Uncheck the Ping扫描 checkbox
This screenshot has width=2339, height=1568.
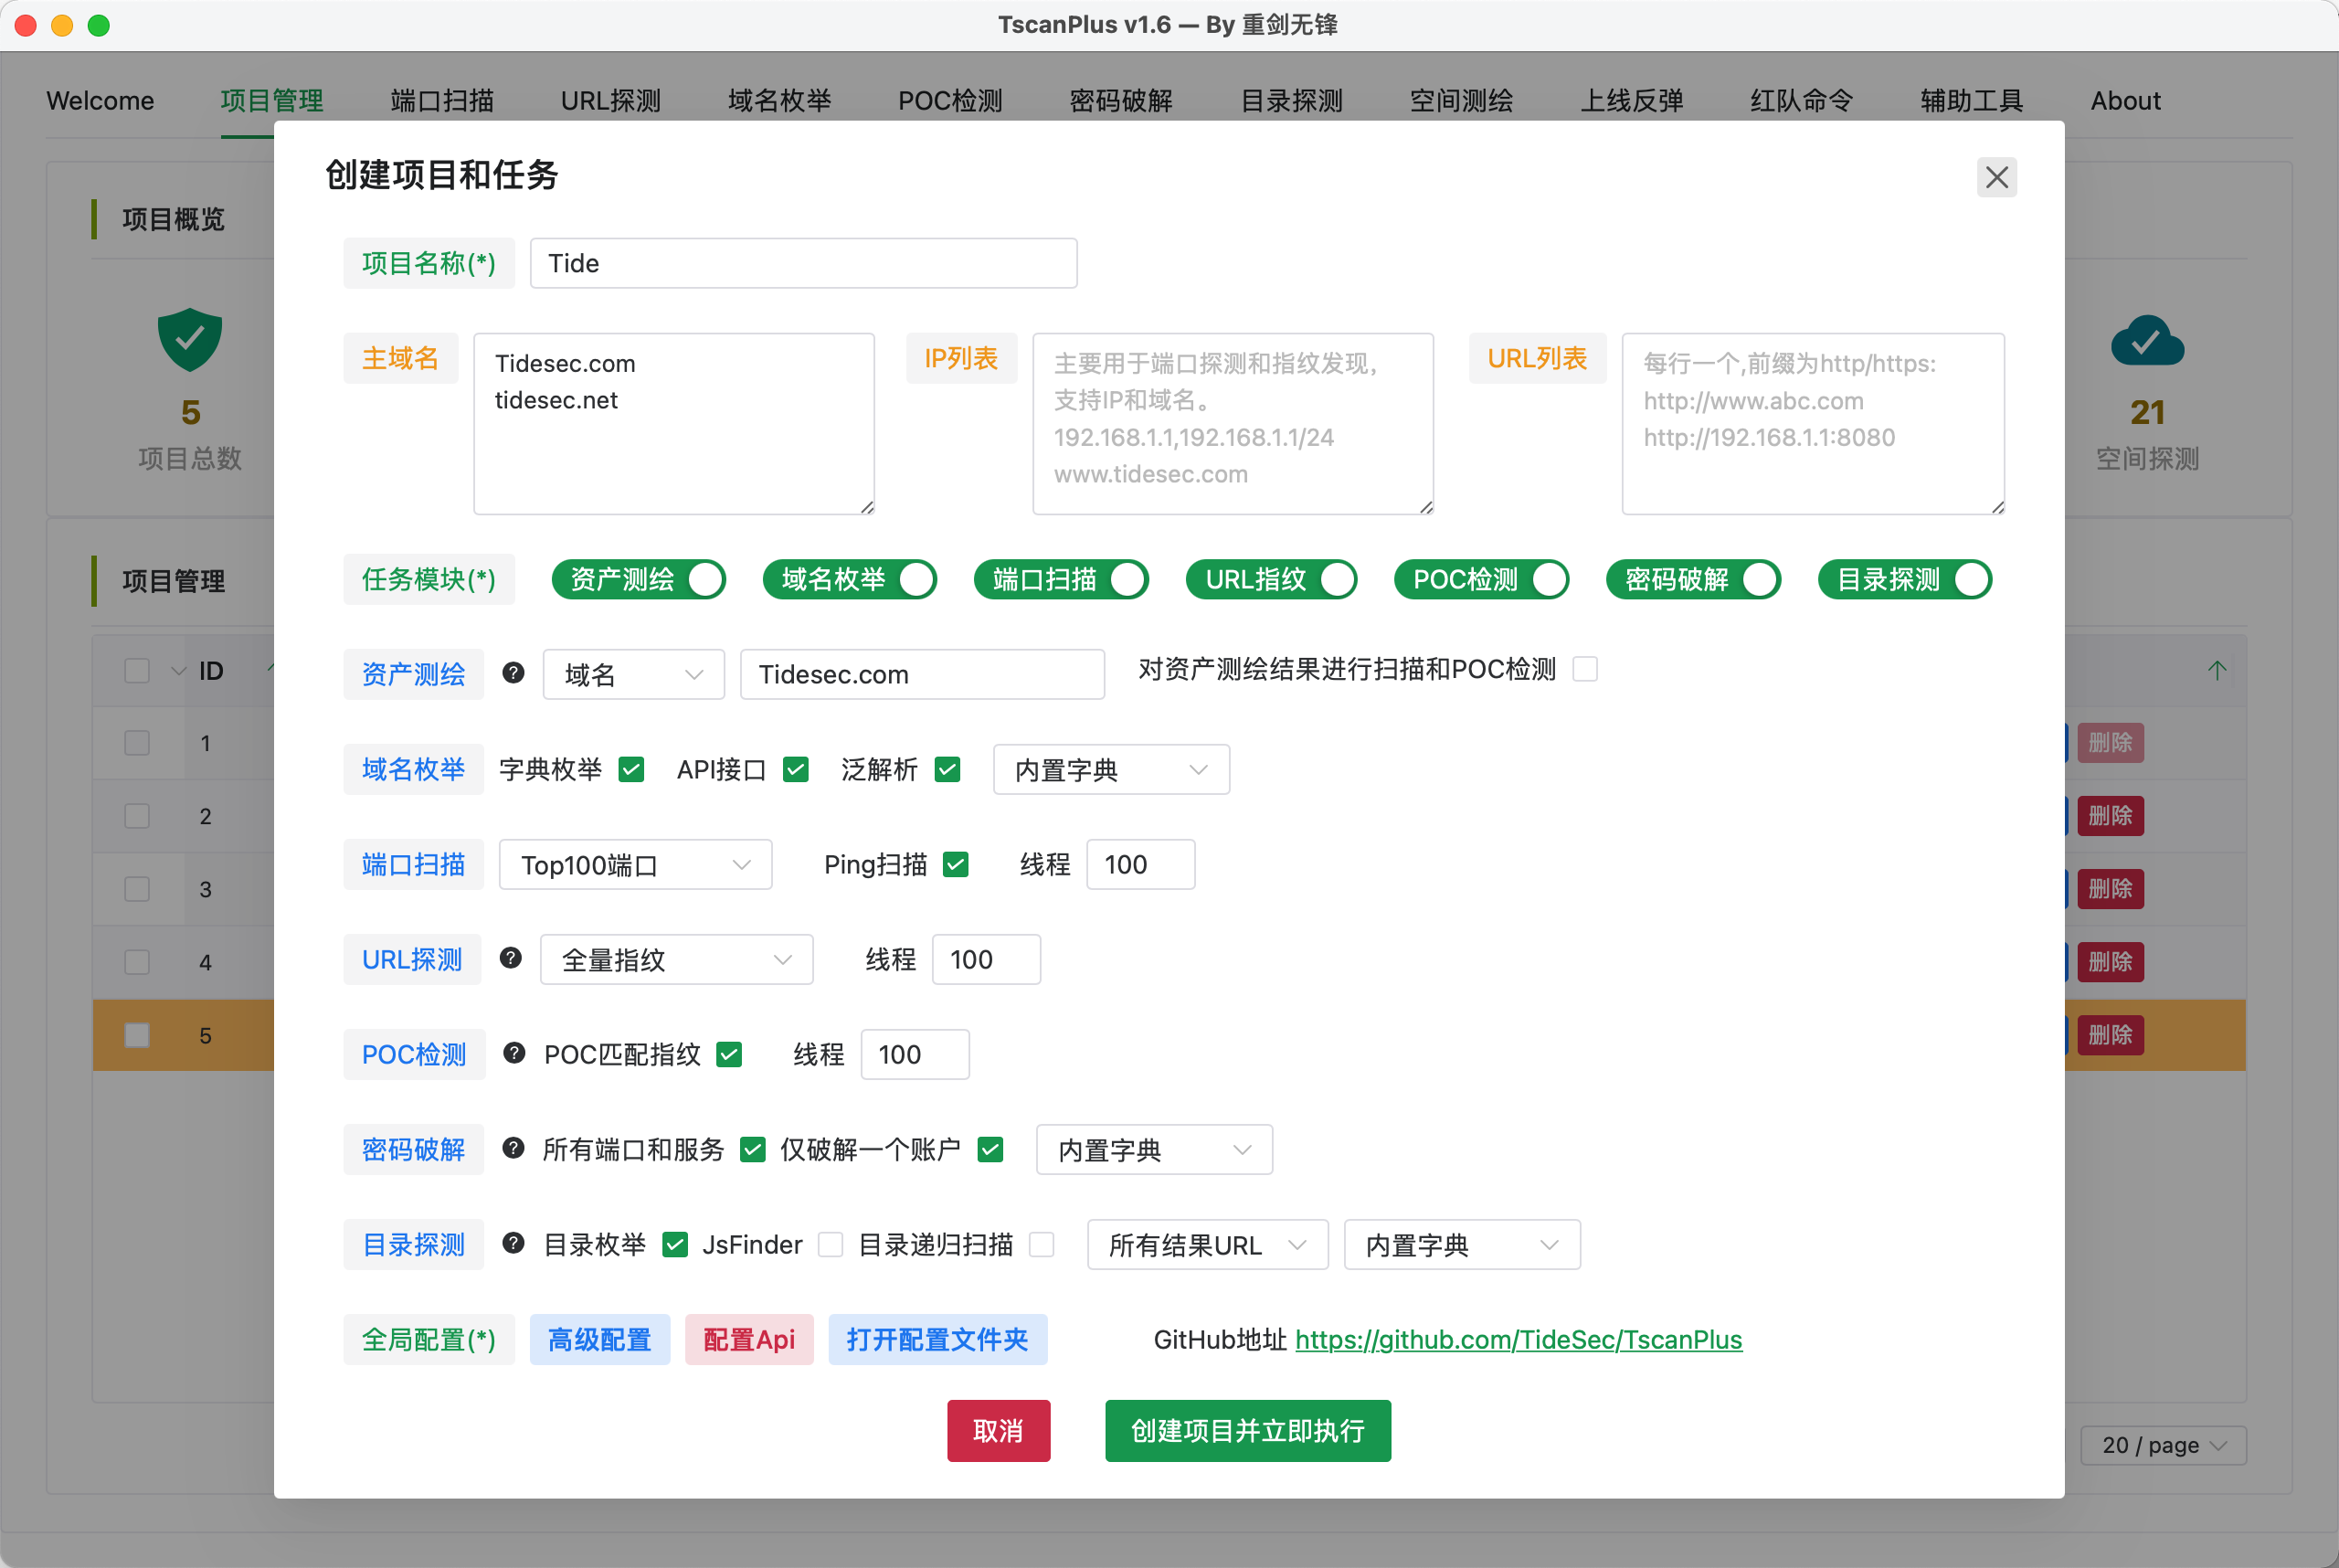coord(956,864)
